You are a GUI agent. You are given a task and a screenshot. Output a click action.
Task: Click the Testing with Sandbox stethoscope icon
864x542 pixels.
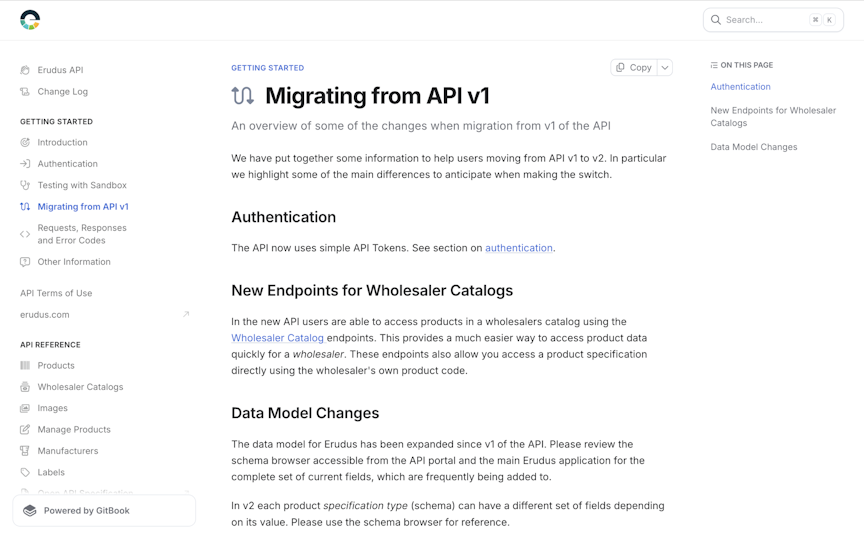25,185
